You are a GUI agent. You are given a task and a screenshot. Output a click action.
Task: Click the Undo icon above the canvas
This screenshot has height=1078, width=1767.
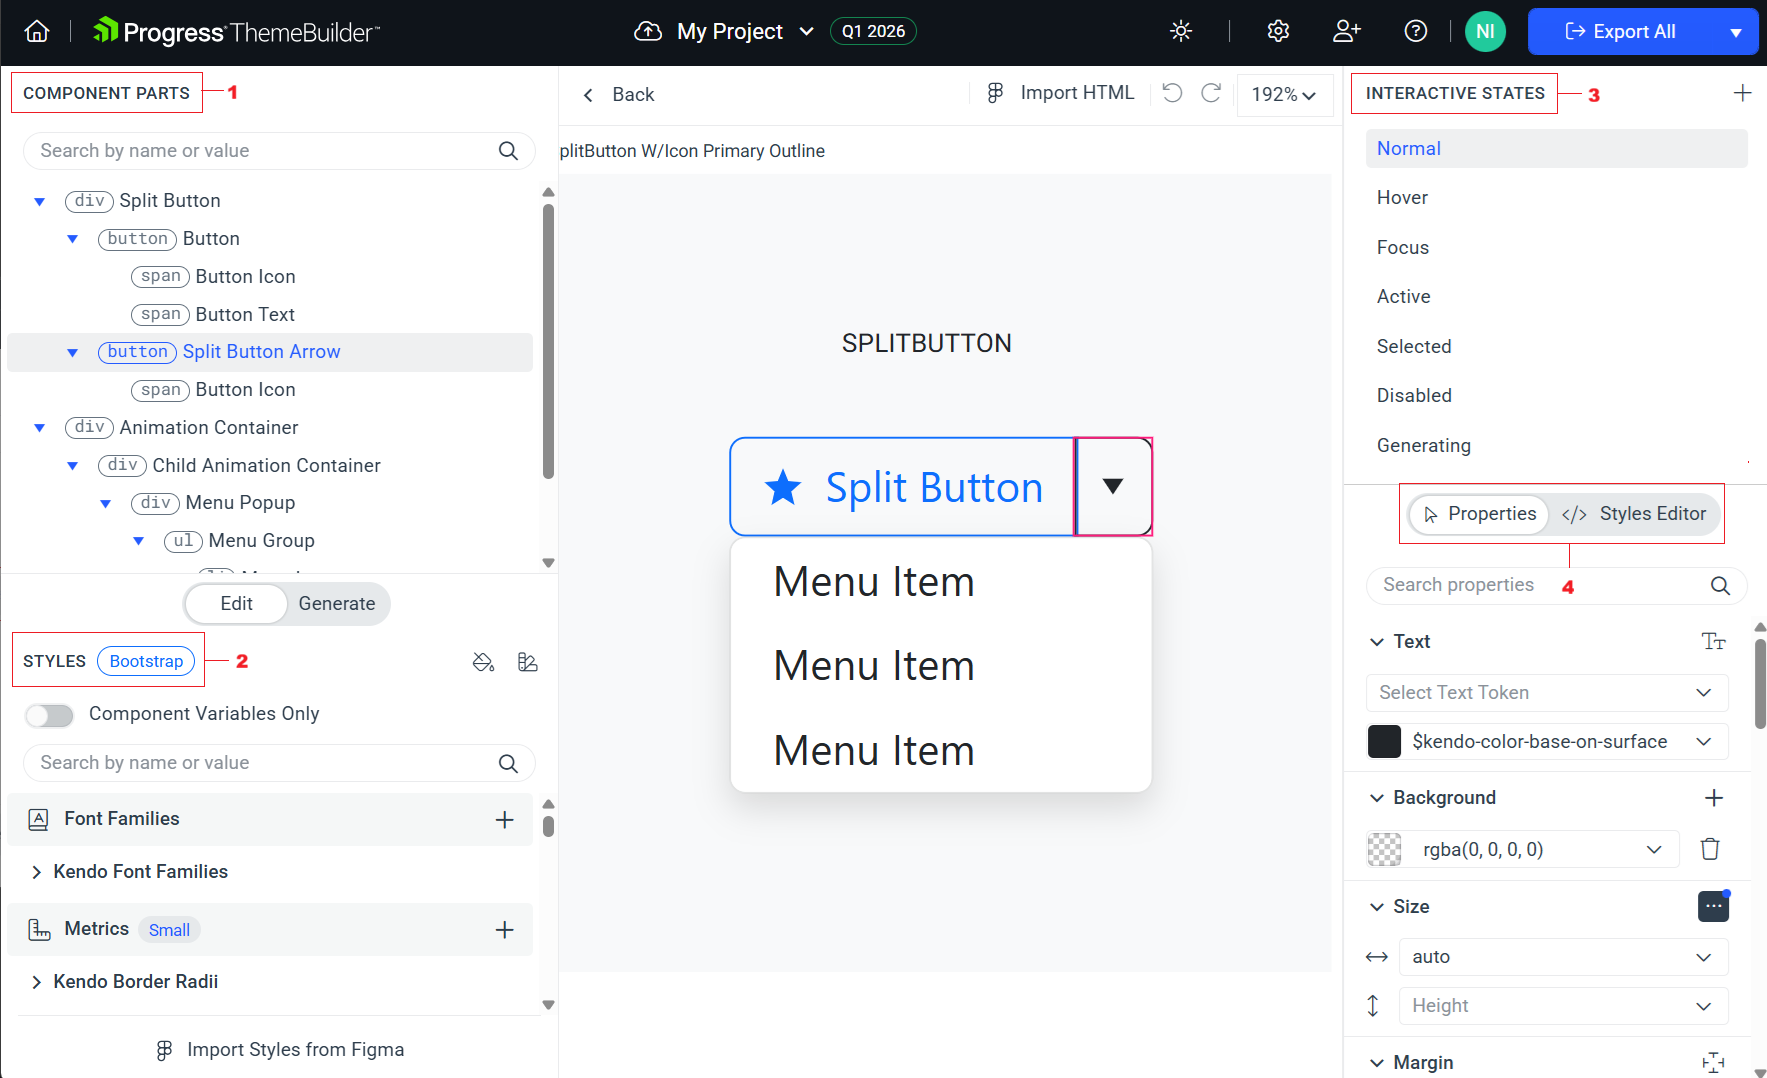click(x=1172, y=93)
